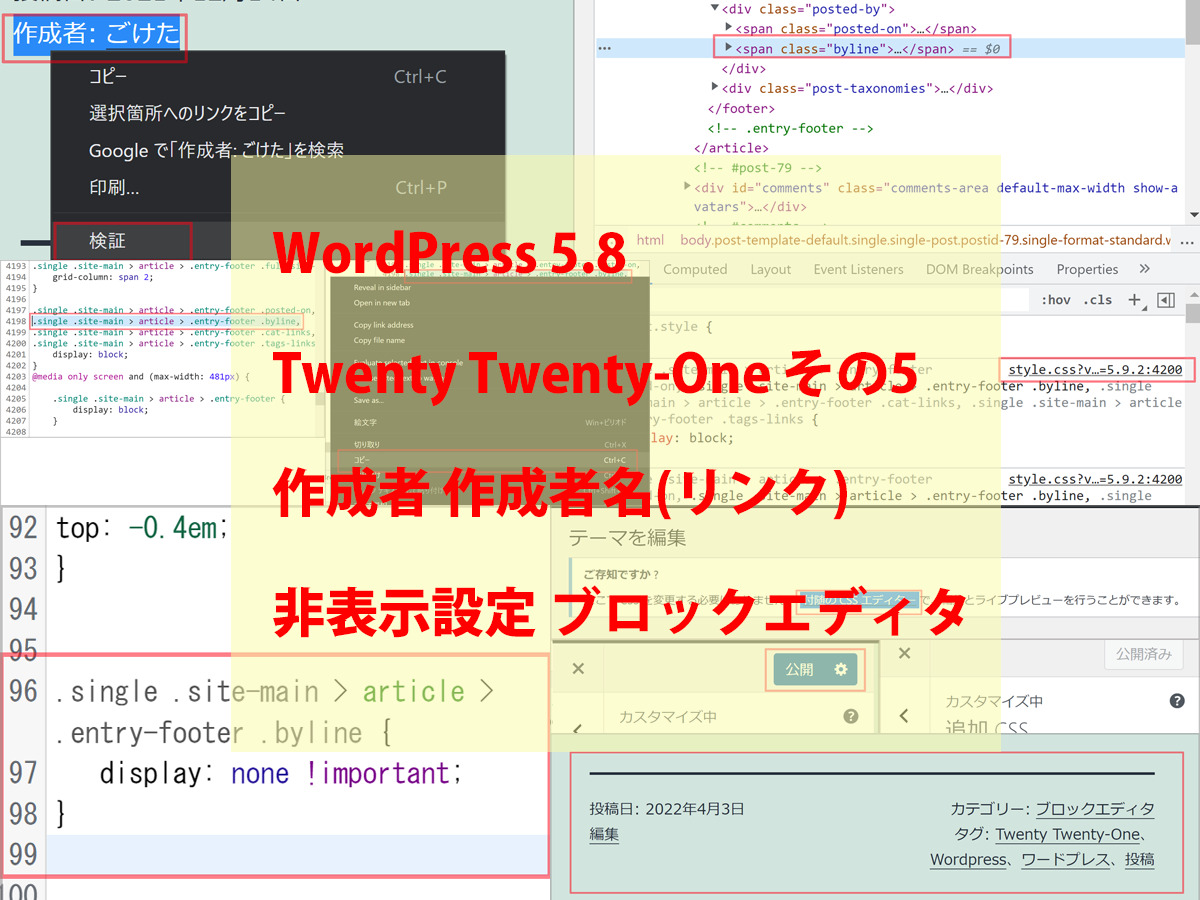Toggle the :hov element state panel
1200x900 pixels.
[1056, 300]
